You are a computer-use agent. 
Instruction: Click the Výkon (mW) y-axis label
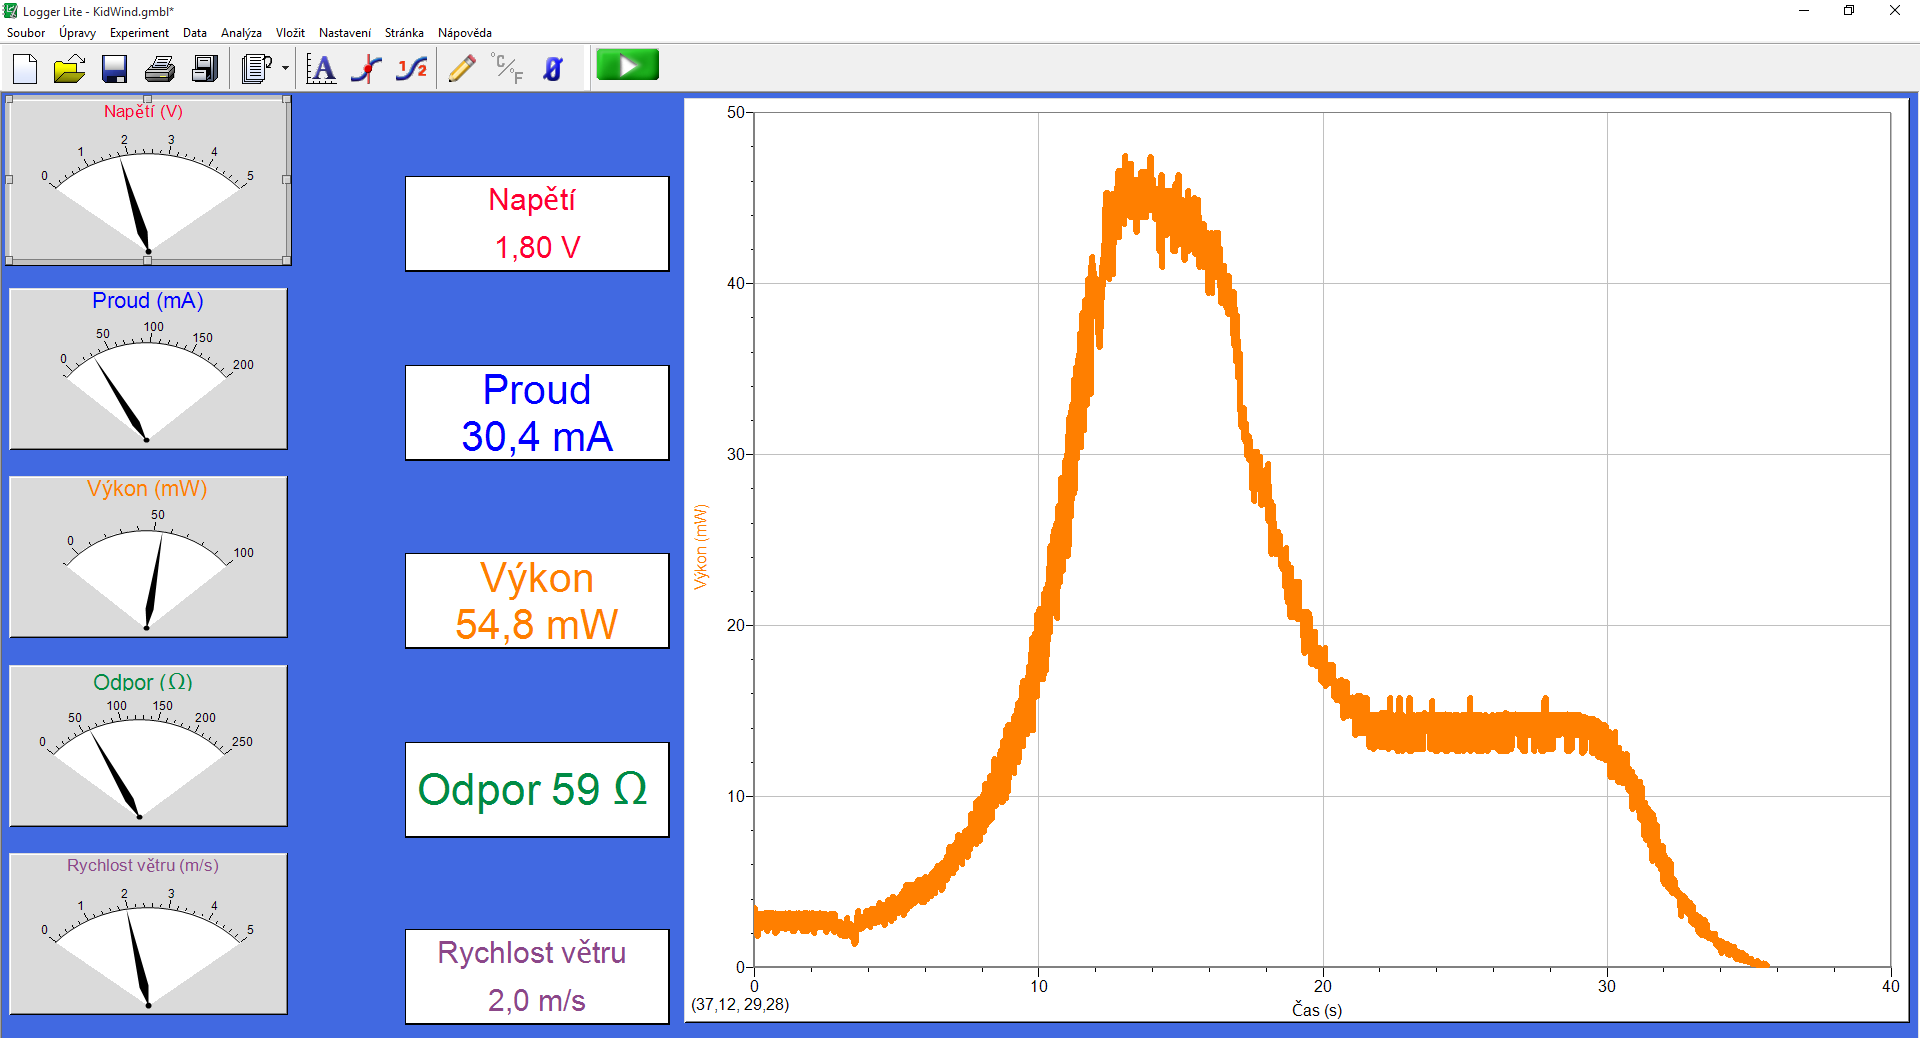(x=700, y=546)
